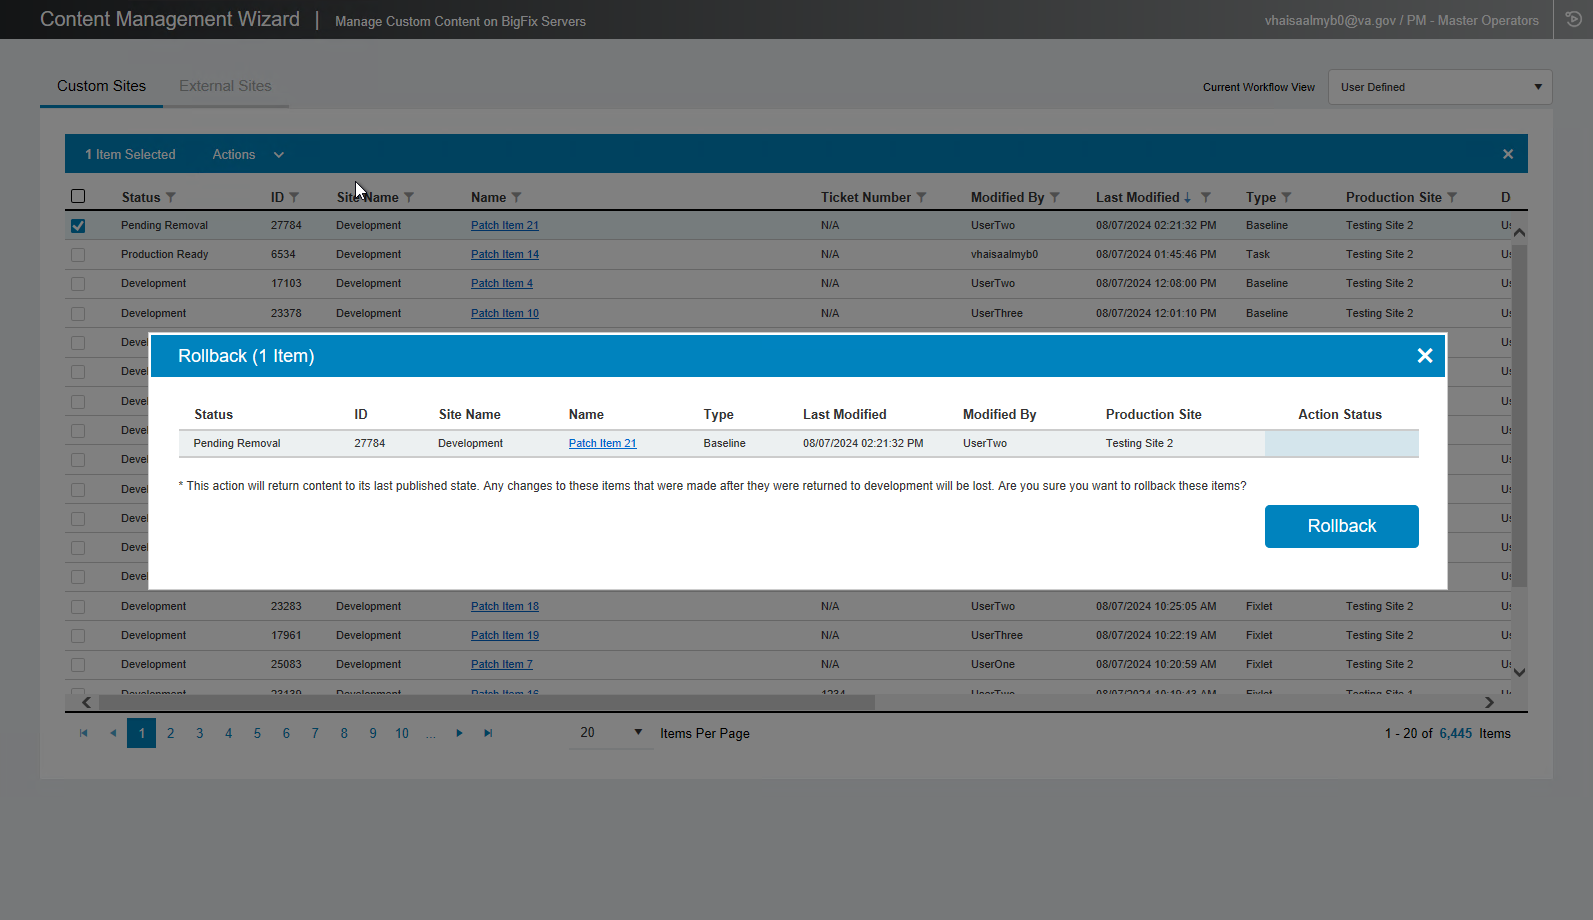Click the ellipsis more-pages button
Screen dimensions: 1593x920
pos(430,733)
